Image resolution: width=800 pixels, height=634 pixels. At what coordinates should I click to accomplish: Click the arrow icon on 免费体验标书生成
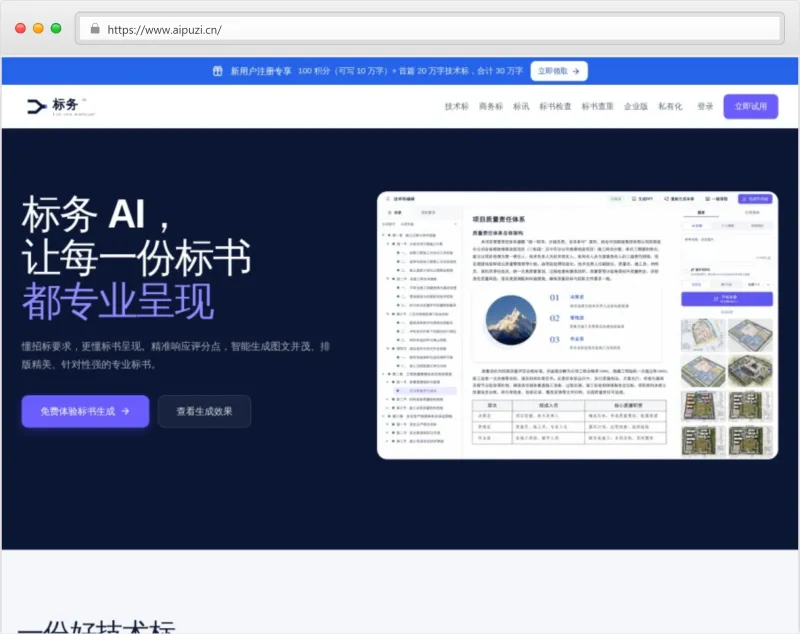pyautogui.click(x=126, y=411)
